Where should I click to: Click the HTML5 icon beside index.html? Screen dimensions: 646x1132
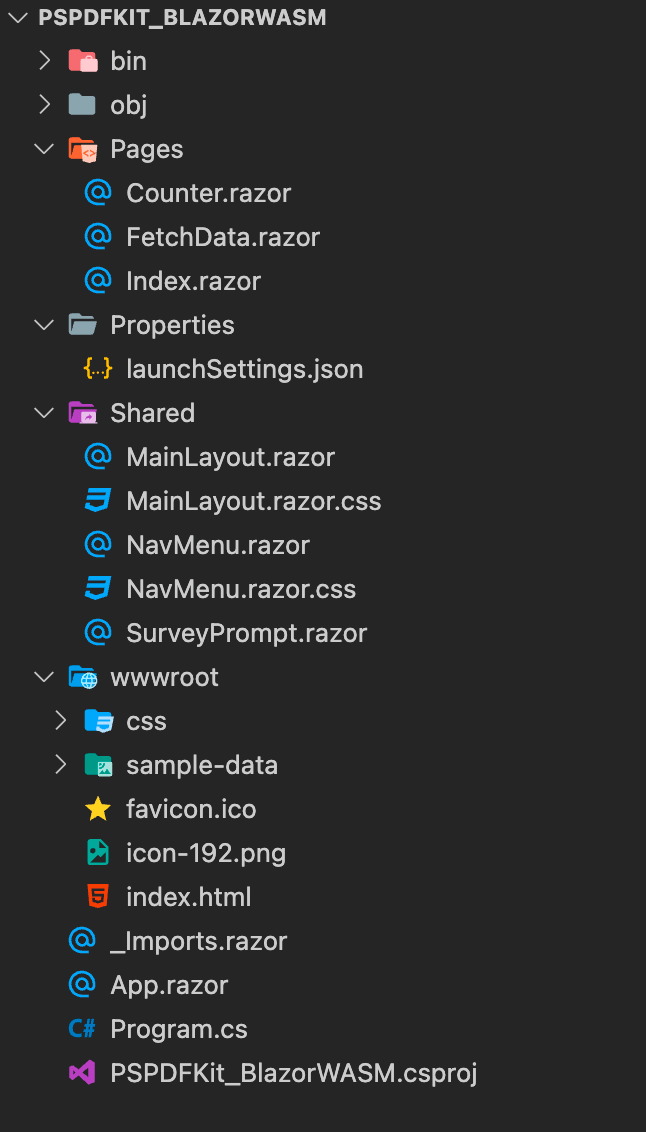pyautogui.click(x=97, y=897)
